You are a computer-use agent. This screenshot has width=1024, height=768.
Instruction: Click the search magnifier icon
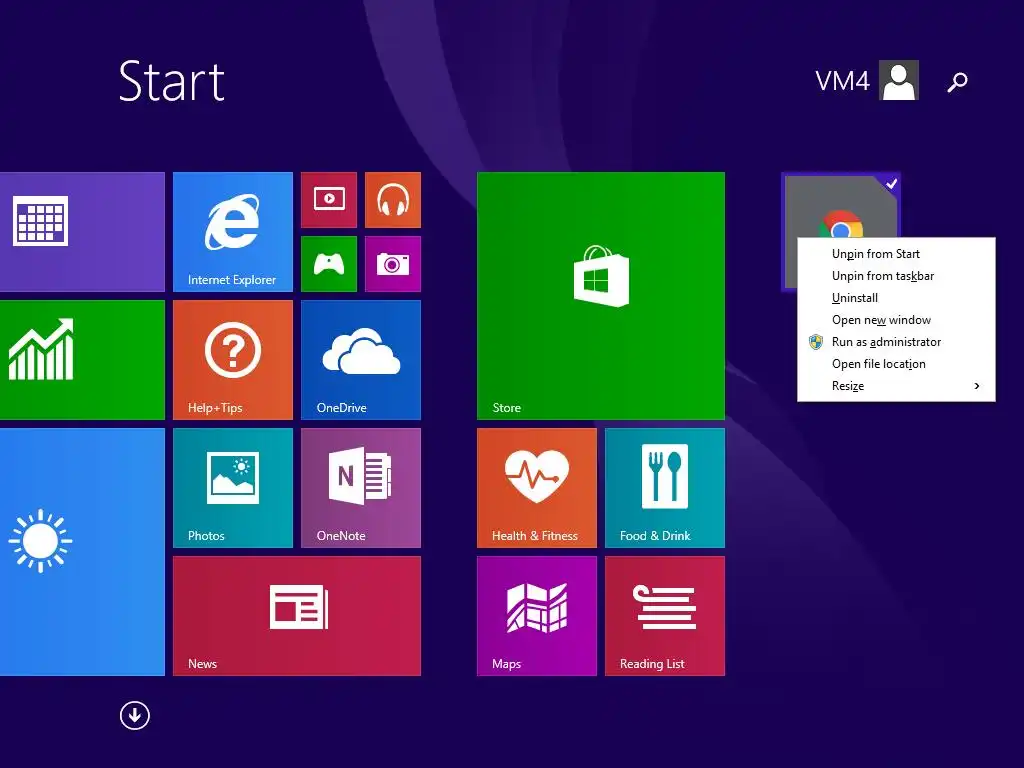pos(957,82)
